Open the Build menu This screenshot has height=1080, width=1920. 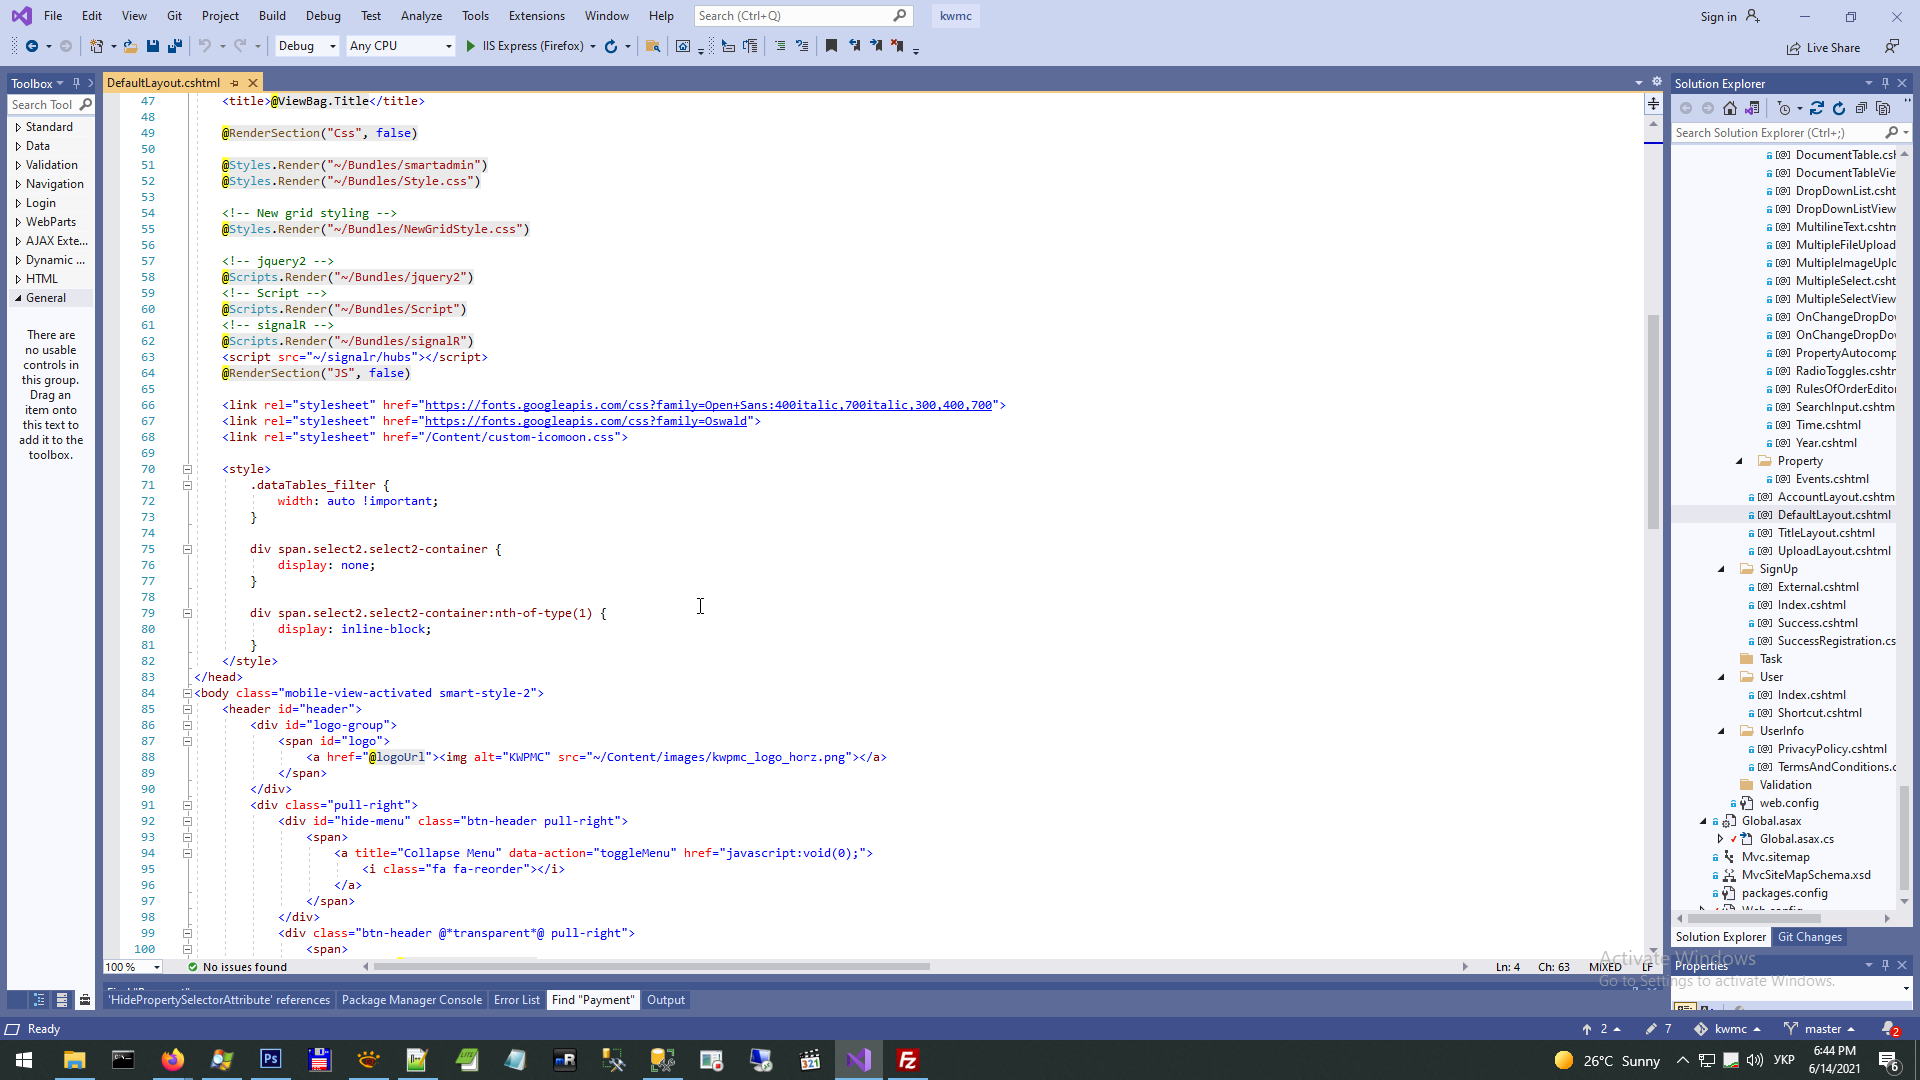point(271,16)
